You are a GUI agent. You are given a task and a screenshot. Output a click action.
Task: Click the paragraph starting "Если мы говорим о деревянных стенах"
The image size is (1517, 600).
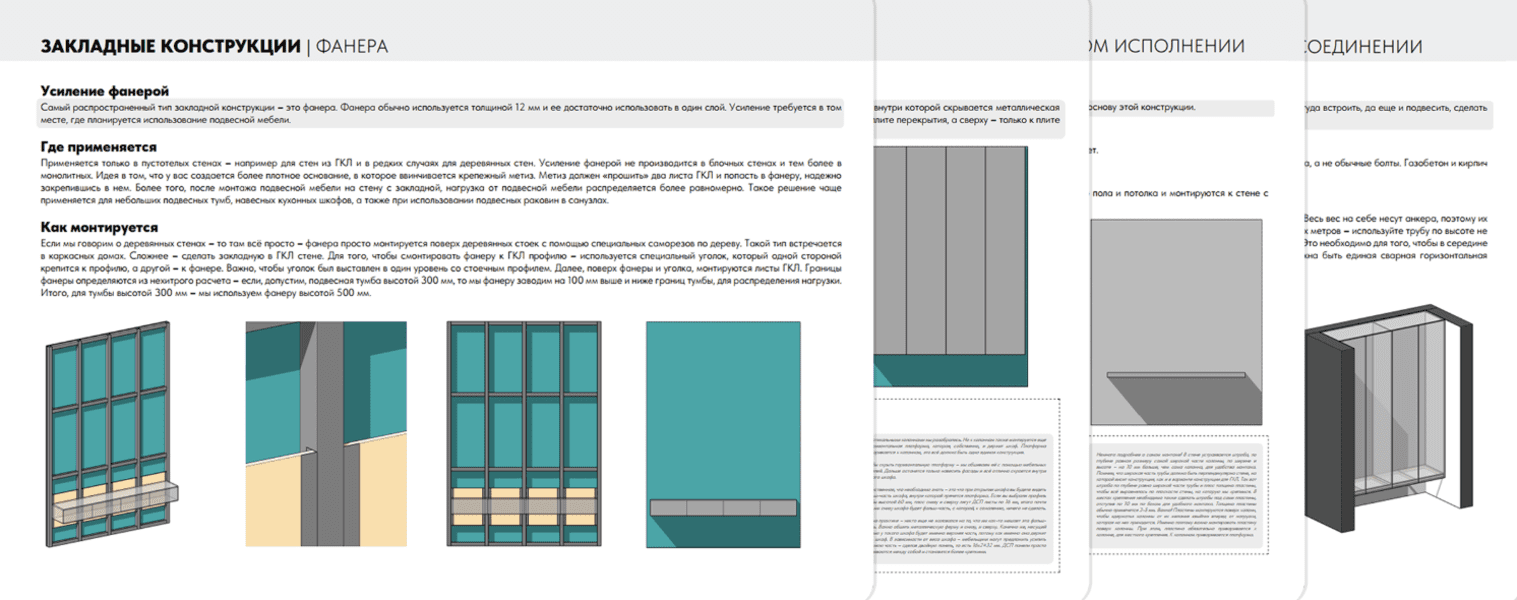tap(442, 268)
